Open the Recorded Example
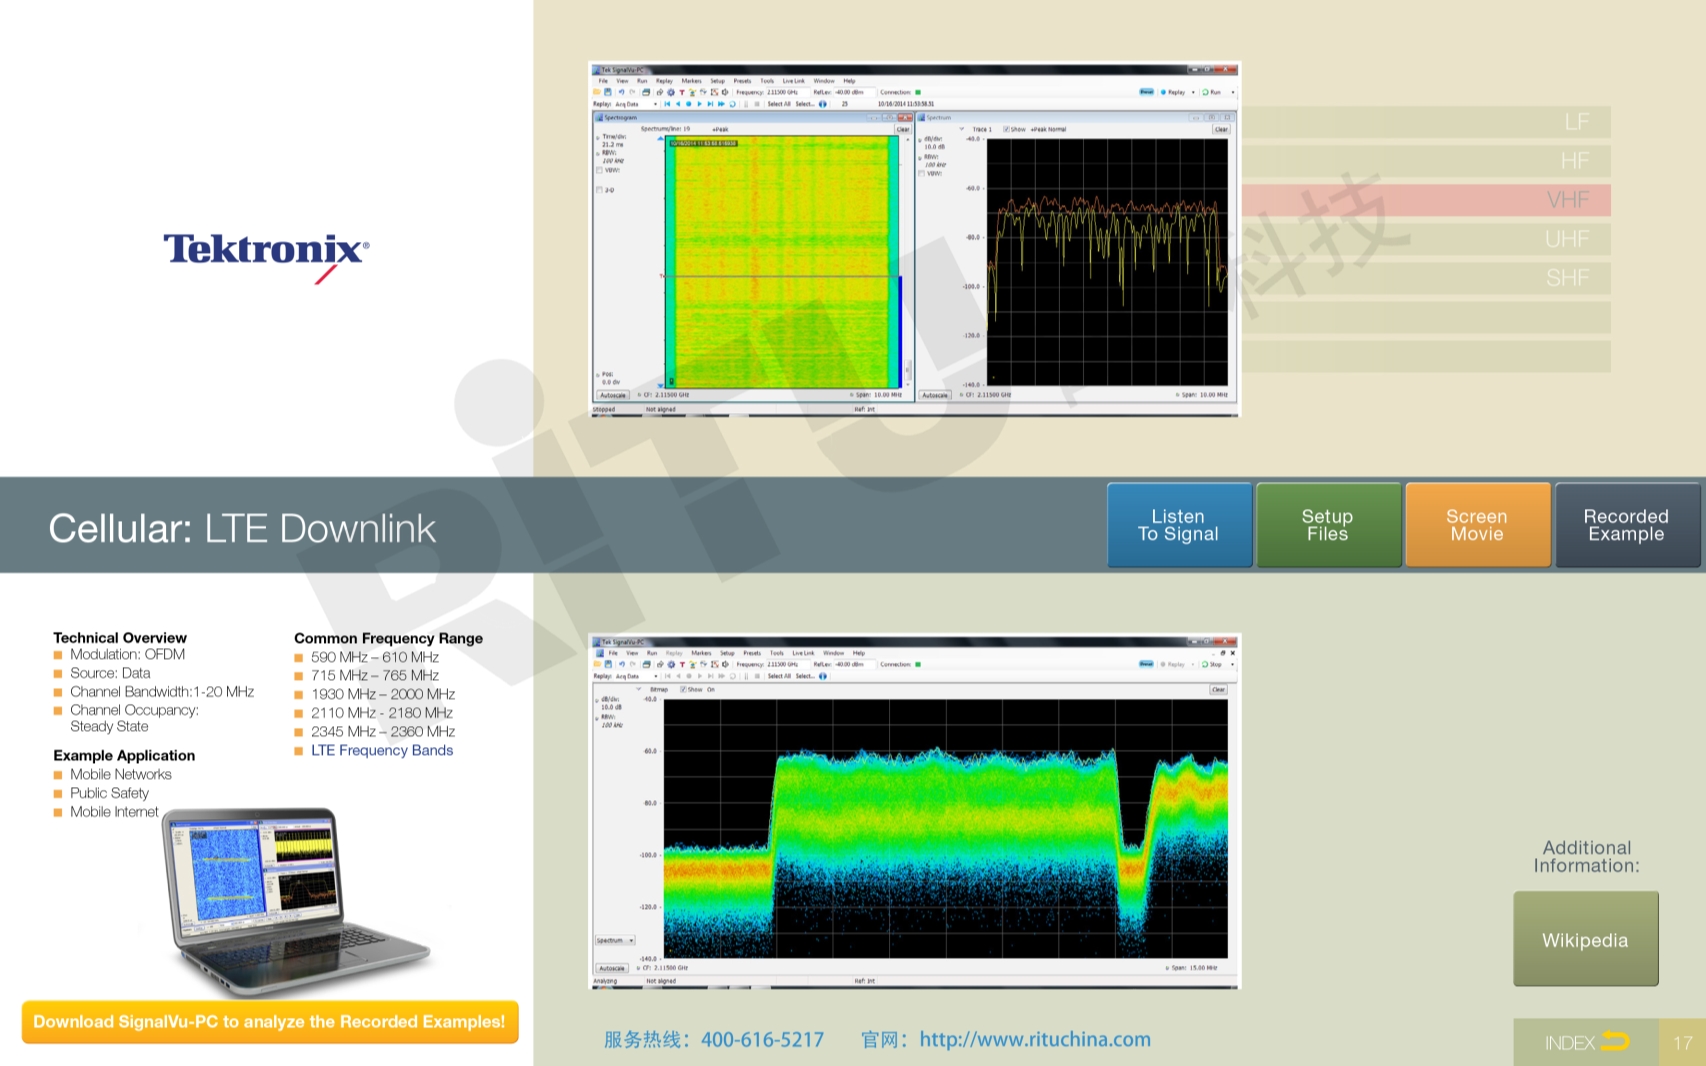Viewport: 1706px width, 1066px height. tap(1625, 525)
